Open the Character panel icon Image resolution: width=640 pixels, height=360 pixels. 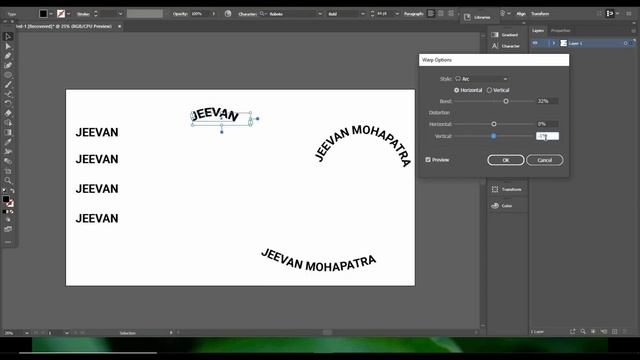point(495,46)
